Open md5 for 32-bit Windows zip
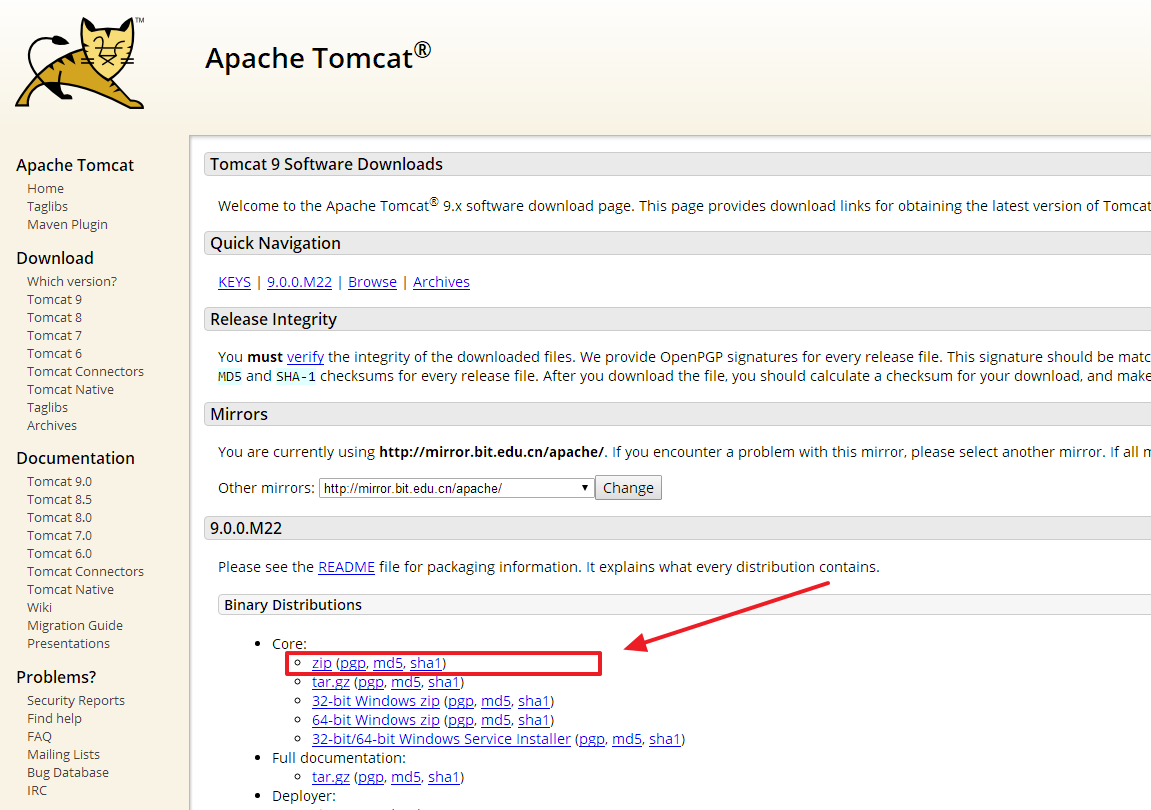The width and height of the screenshot is (1151, 810). pyautogui.click(x=496, y=701)
